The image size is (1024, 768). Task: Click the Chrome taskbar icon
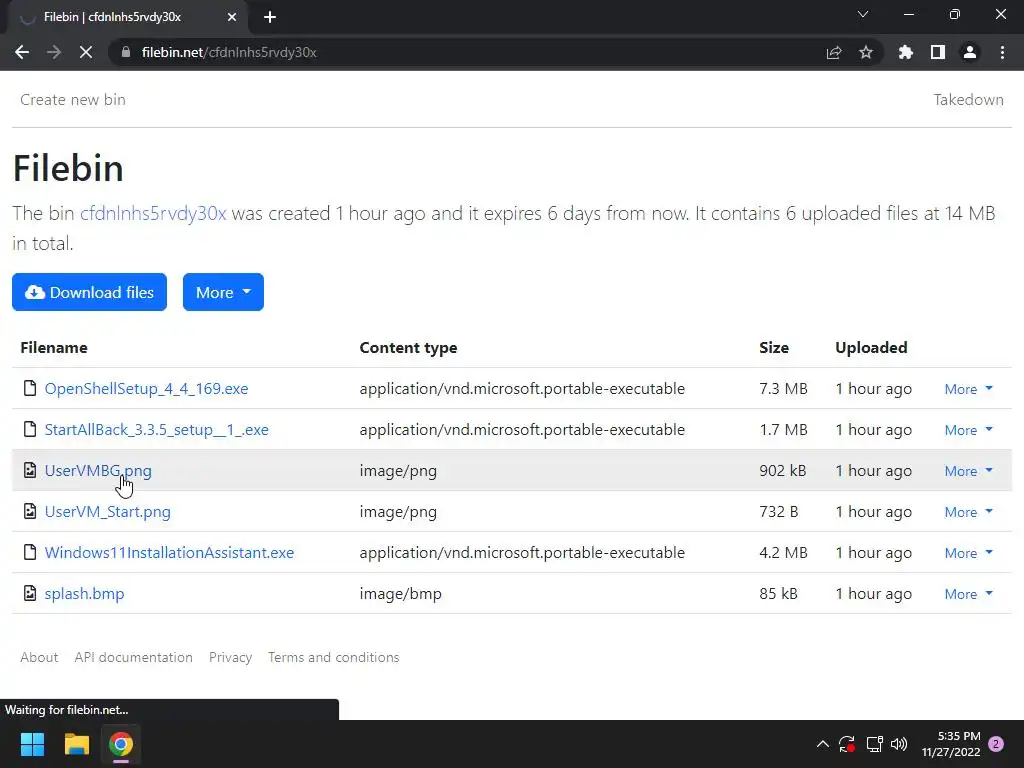click(x=121, y=744)
